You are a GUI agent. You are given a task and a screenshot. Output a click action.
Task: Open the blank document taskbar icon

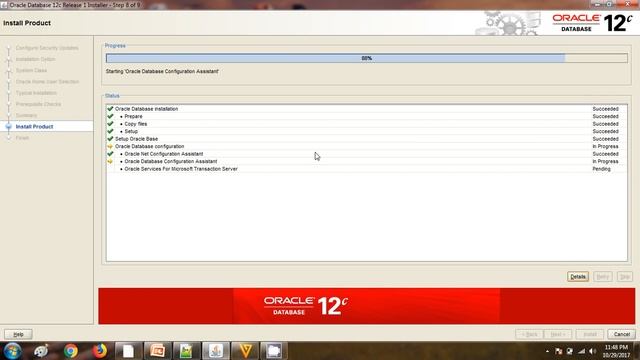pyautogui.click(x=128, y=351)
